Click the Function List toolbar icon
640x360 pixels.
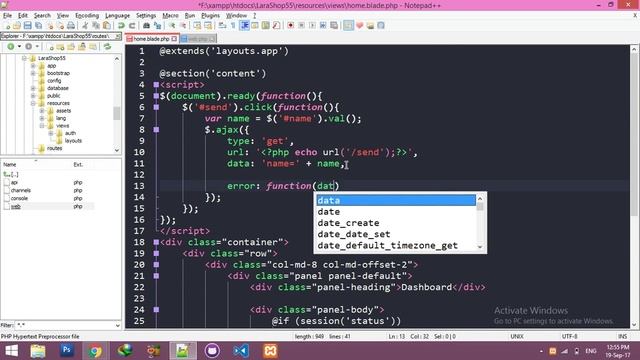click(276, 26)
